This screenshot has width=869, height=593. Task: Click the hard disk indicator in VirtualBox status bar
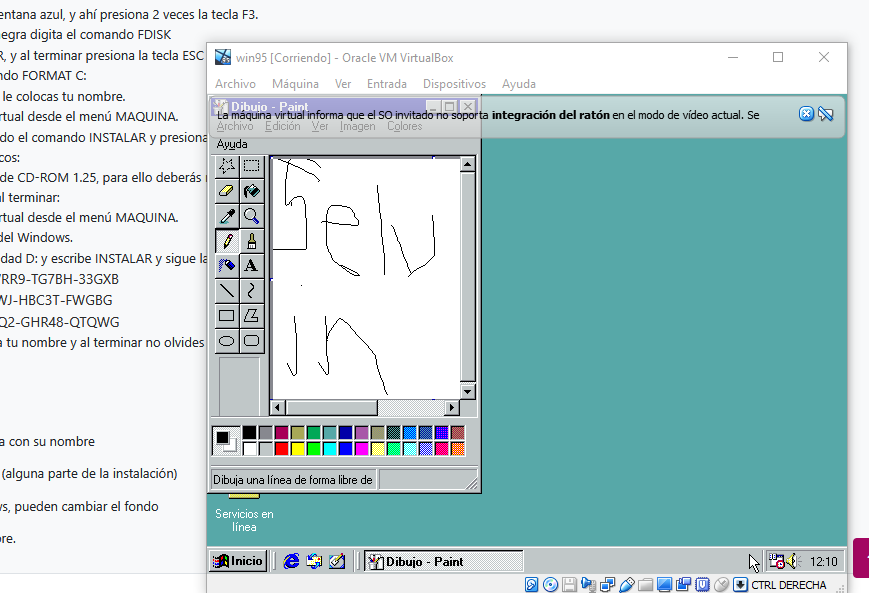tap(531, 585)
